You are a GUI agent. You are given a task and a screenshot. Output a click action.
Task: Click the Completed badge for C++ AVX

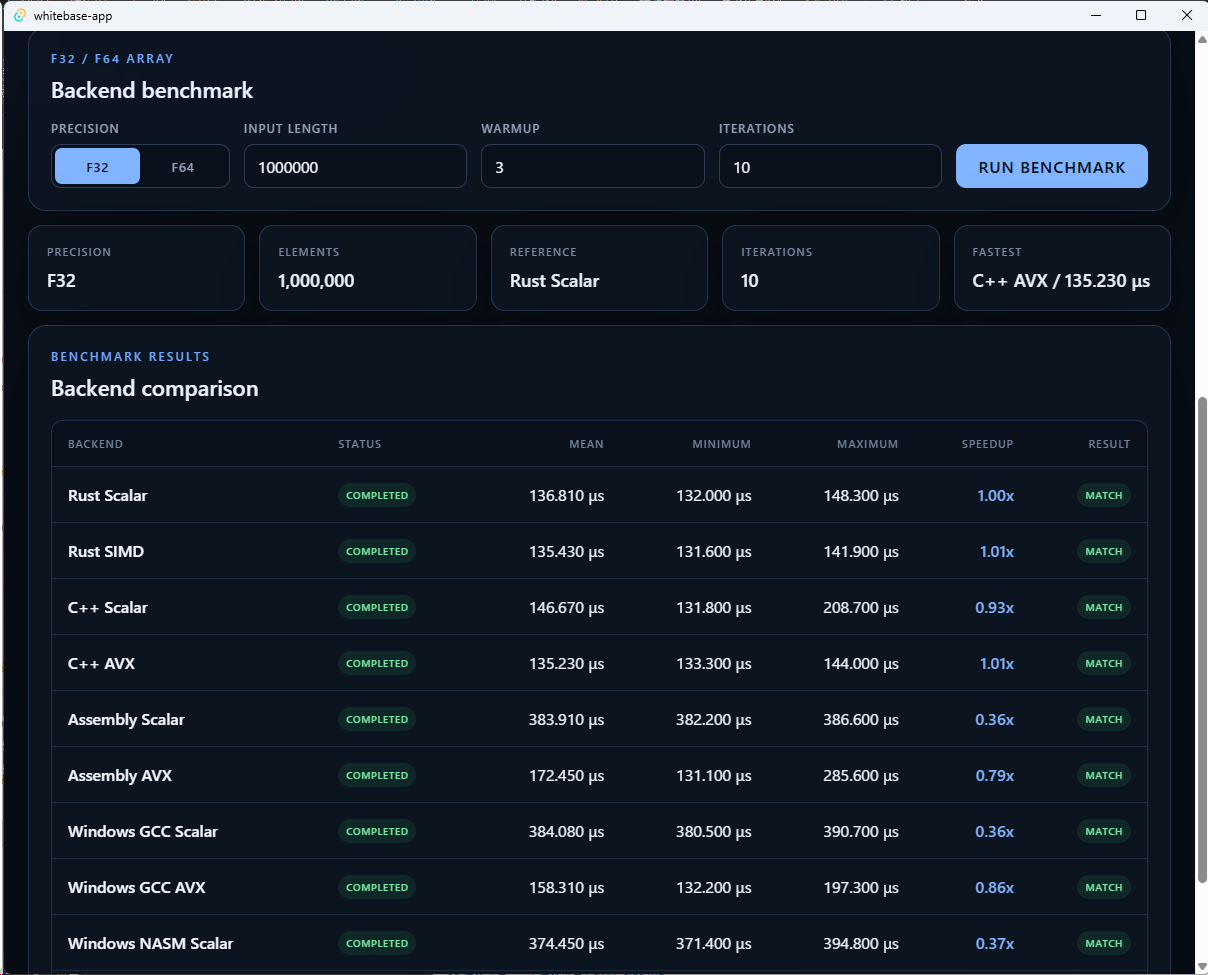(x=377, y=663)
